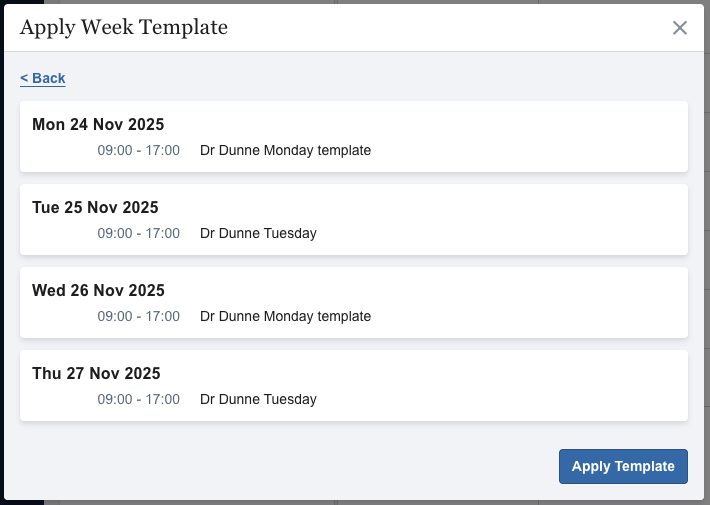Click the 17:00 end time on Wednesday
The width and height of the screenshot is (710, 505).
click(x=163, y=317)
